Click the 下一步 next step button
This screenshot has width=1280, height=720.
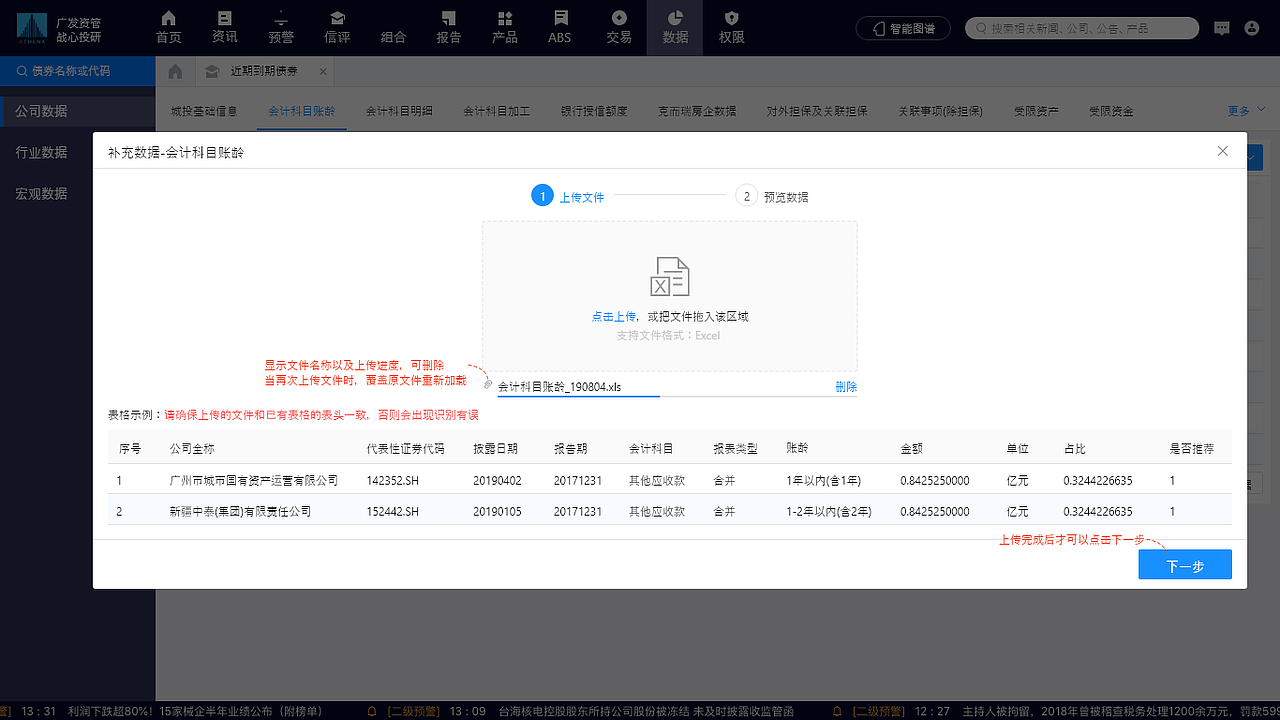tap(1185, 564)
